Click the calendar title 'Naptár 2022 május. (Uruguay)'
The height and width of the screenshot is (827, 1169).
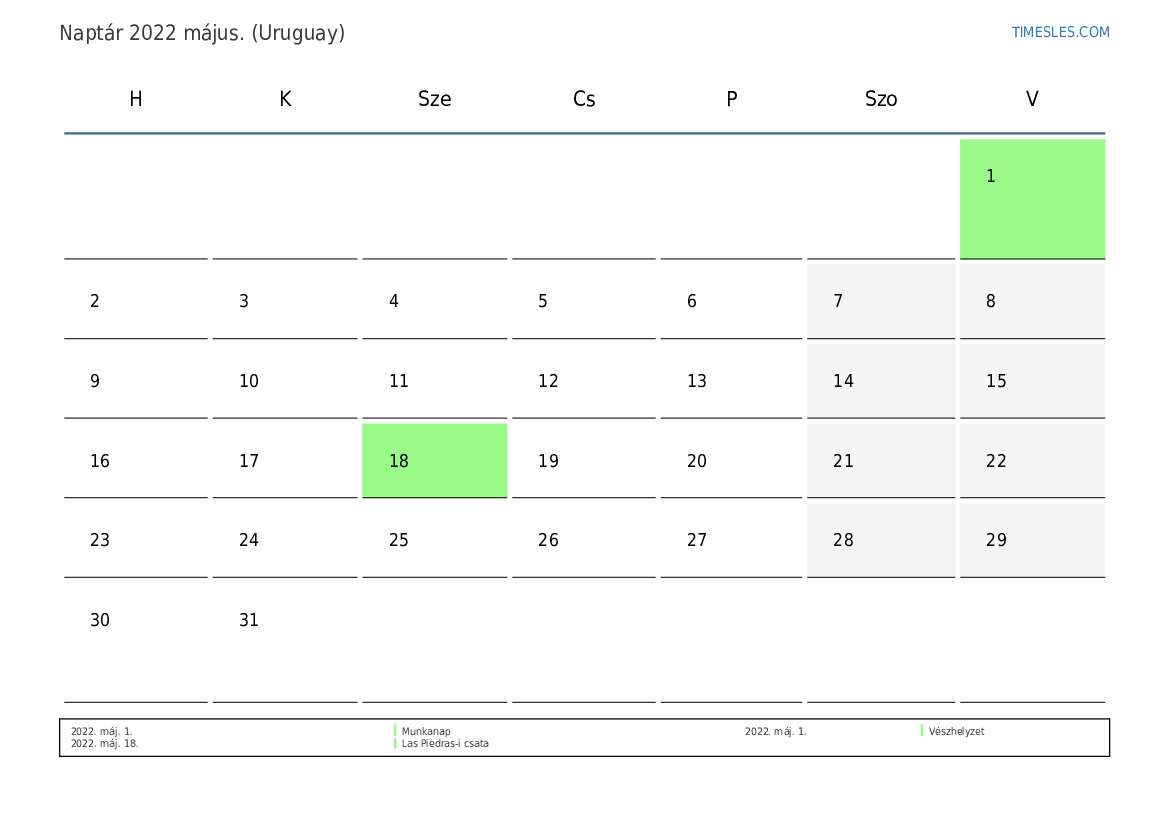(x=202, y=33)
